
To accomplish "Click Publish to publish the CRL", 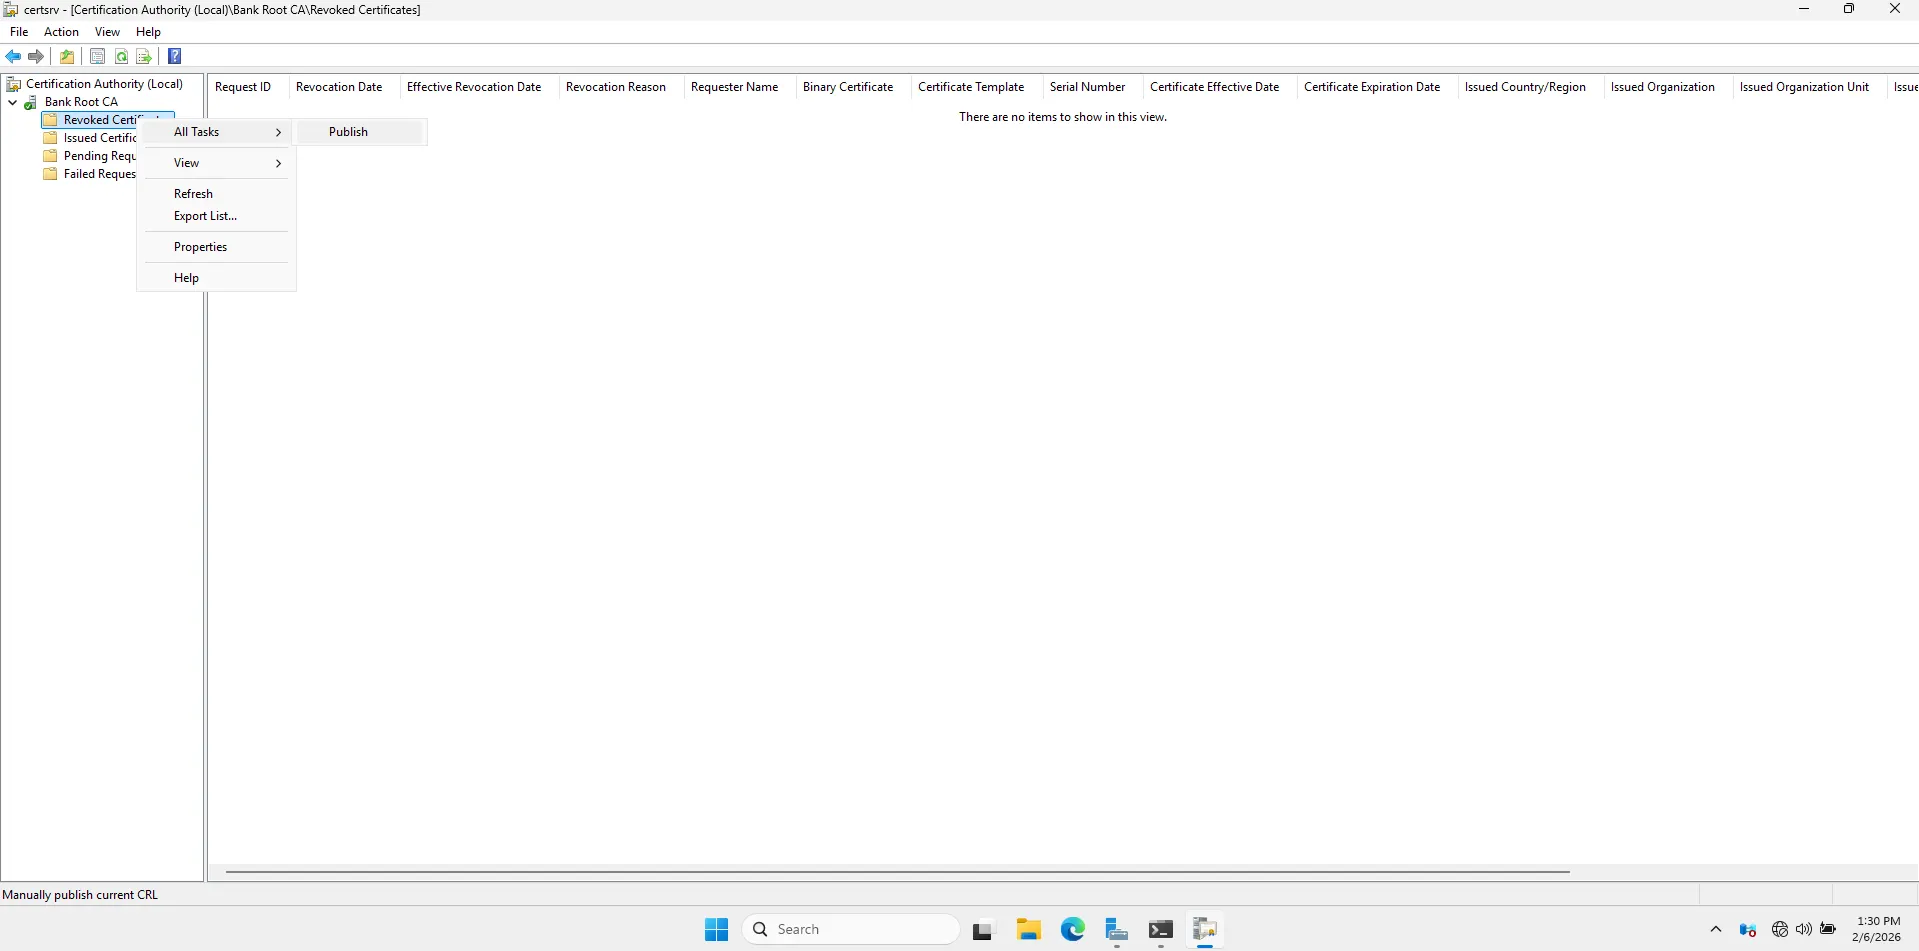I will click(347, 131).
